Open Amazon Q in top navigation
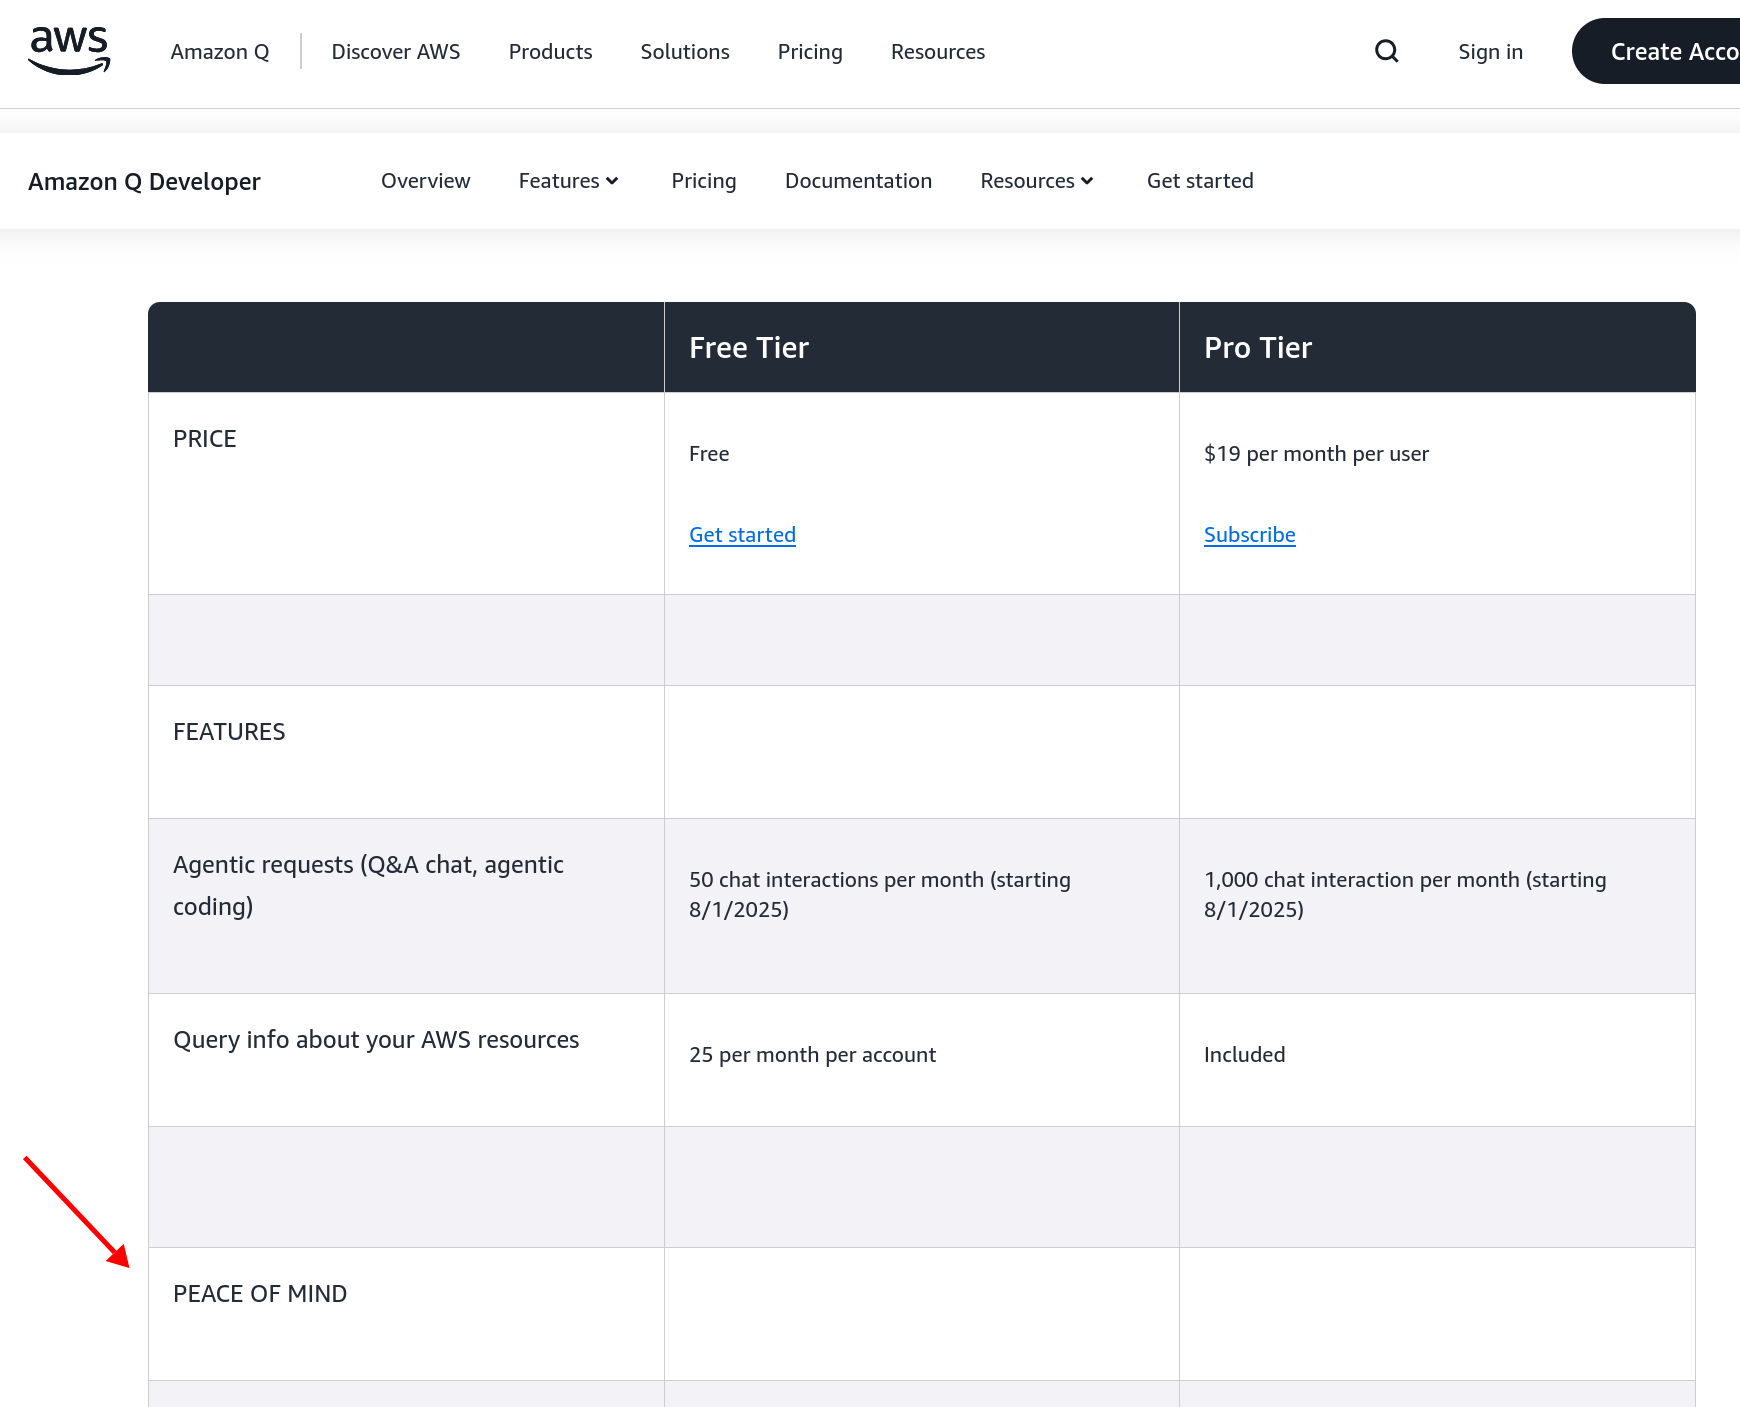This screenshot has width=1740, height=1407. 219,52
